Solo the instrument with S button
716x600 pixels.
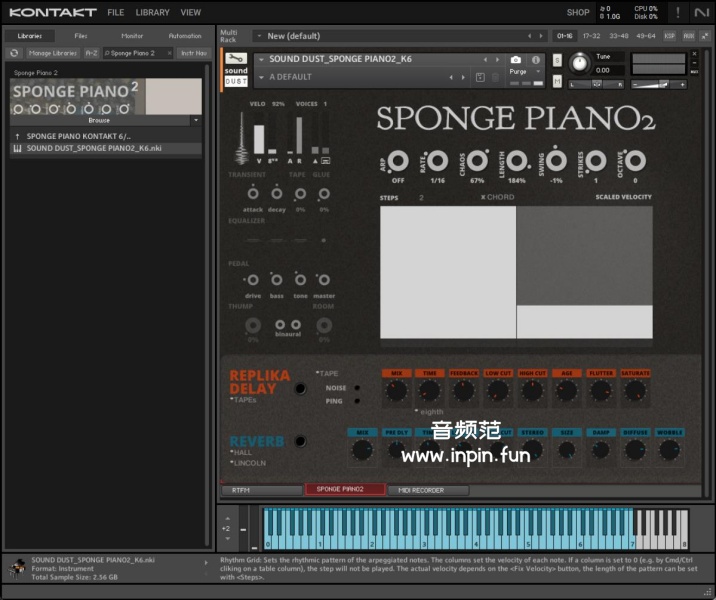(x=557, y=61)
